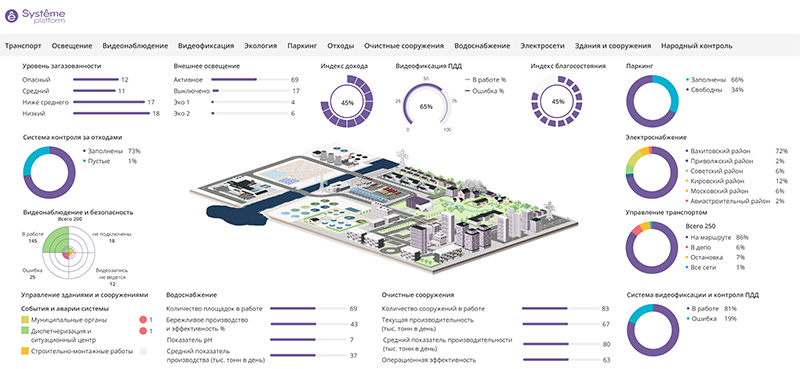Screen dimensions: 800x369
Task: Click red alert badge beside Муниципальные органы
Action: click(143, 320)
